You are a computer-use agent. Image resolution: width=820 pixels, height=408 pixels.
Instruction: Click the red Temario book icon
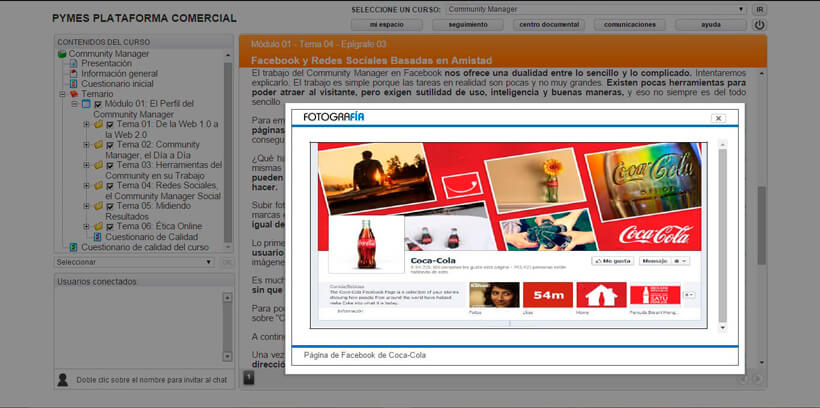pyautogui.click(x=74, y=94)
